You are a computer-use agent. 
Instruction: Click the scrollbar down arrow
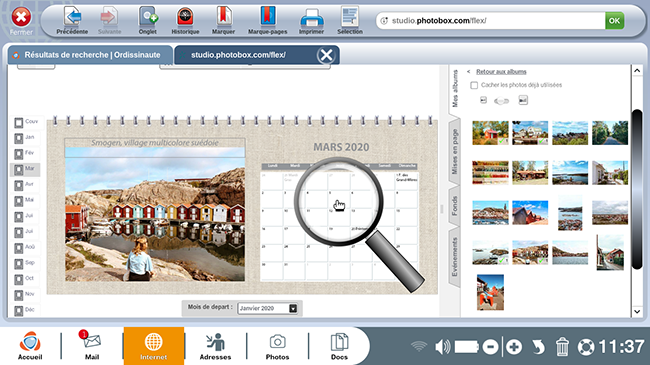(637, 311)
